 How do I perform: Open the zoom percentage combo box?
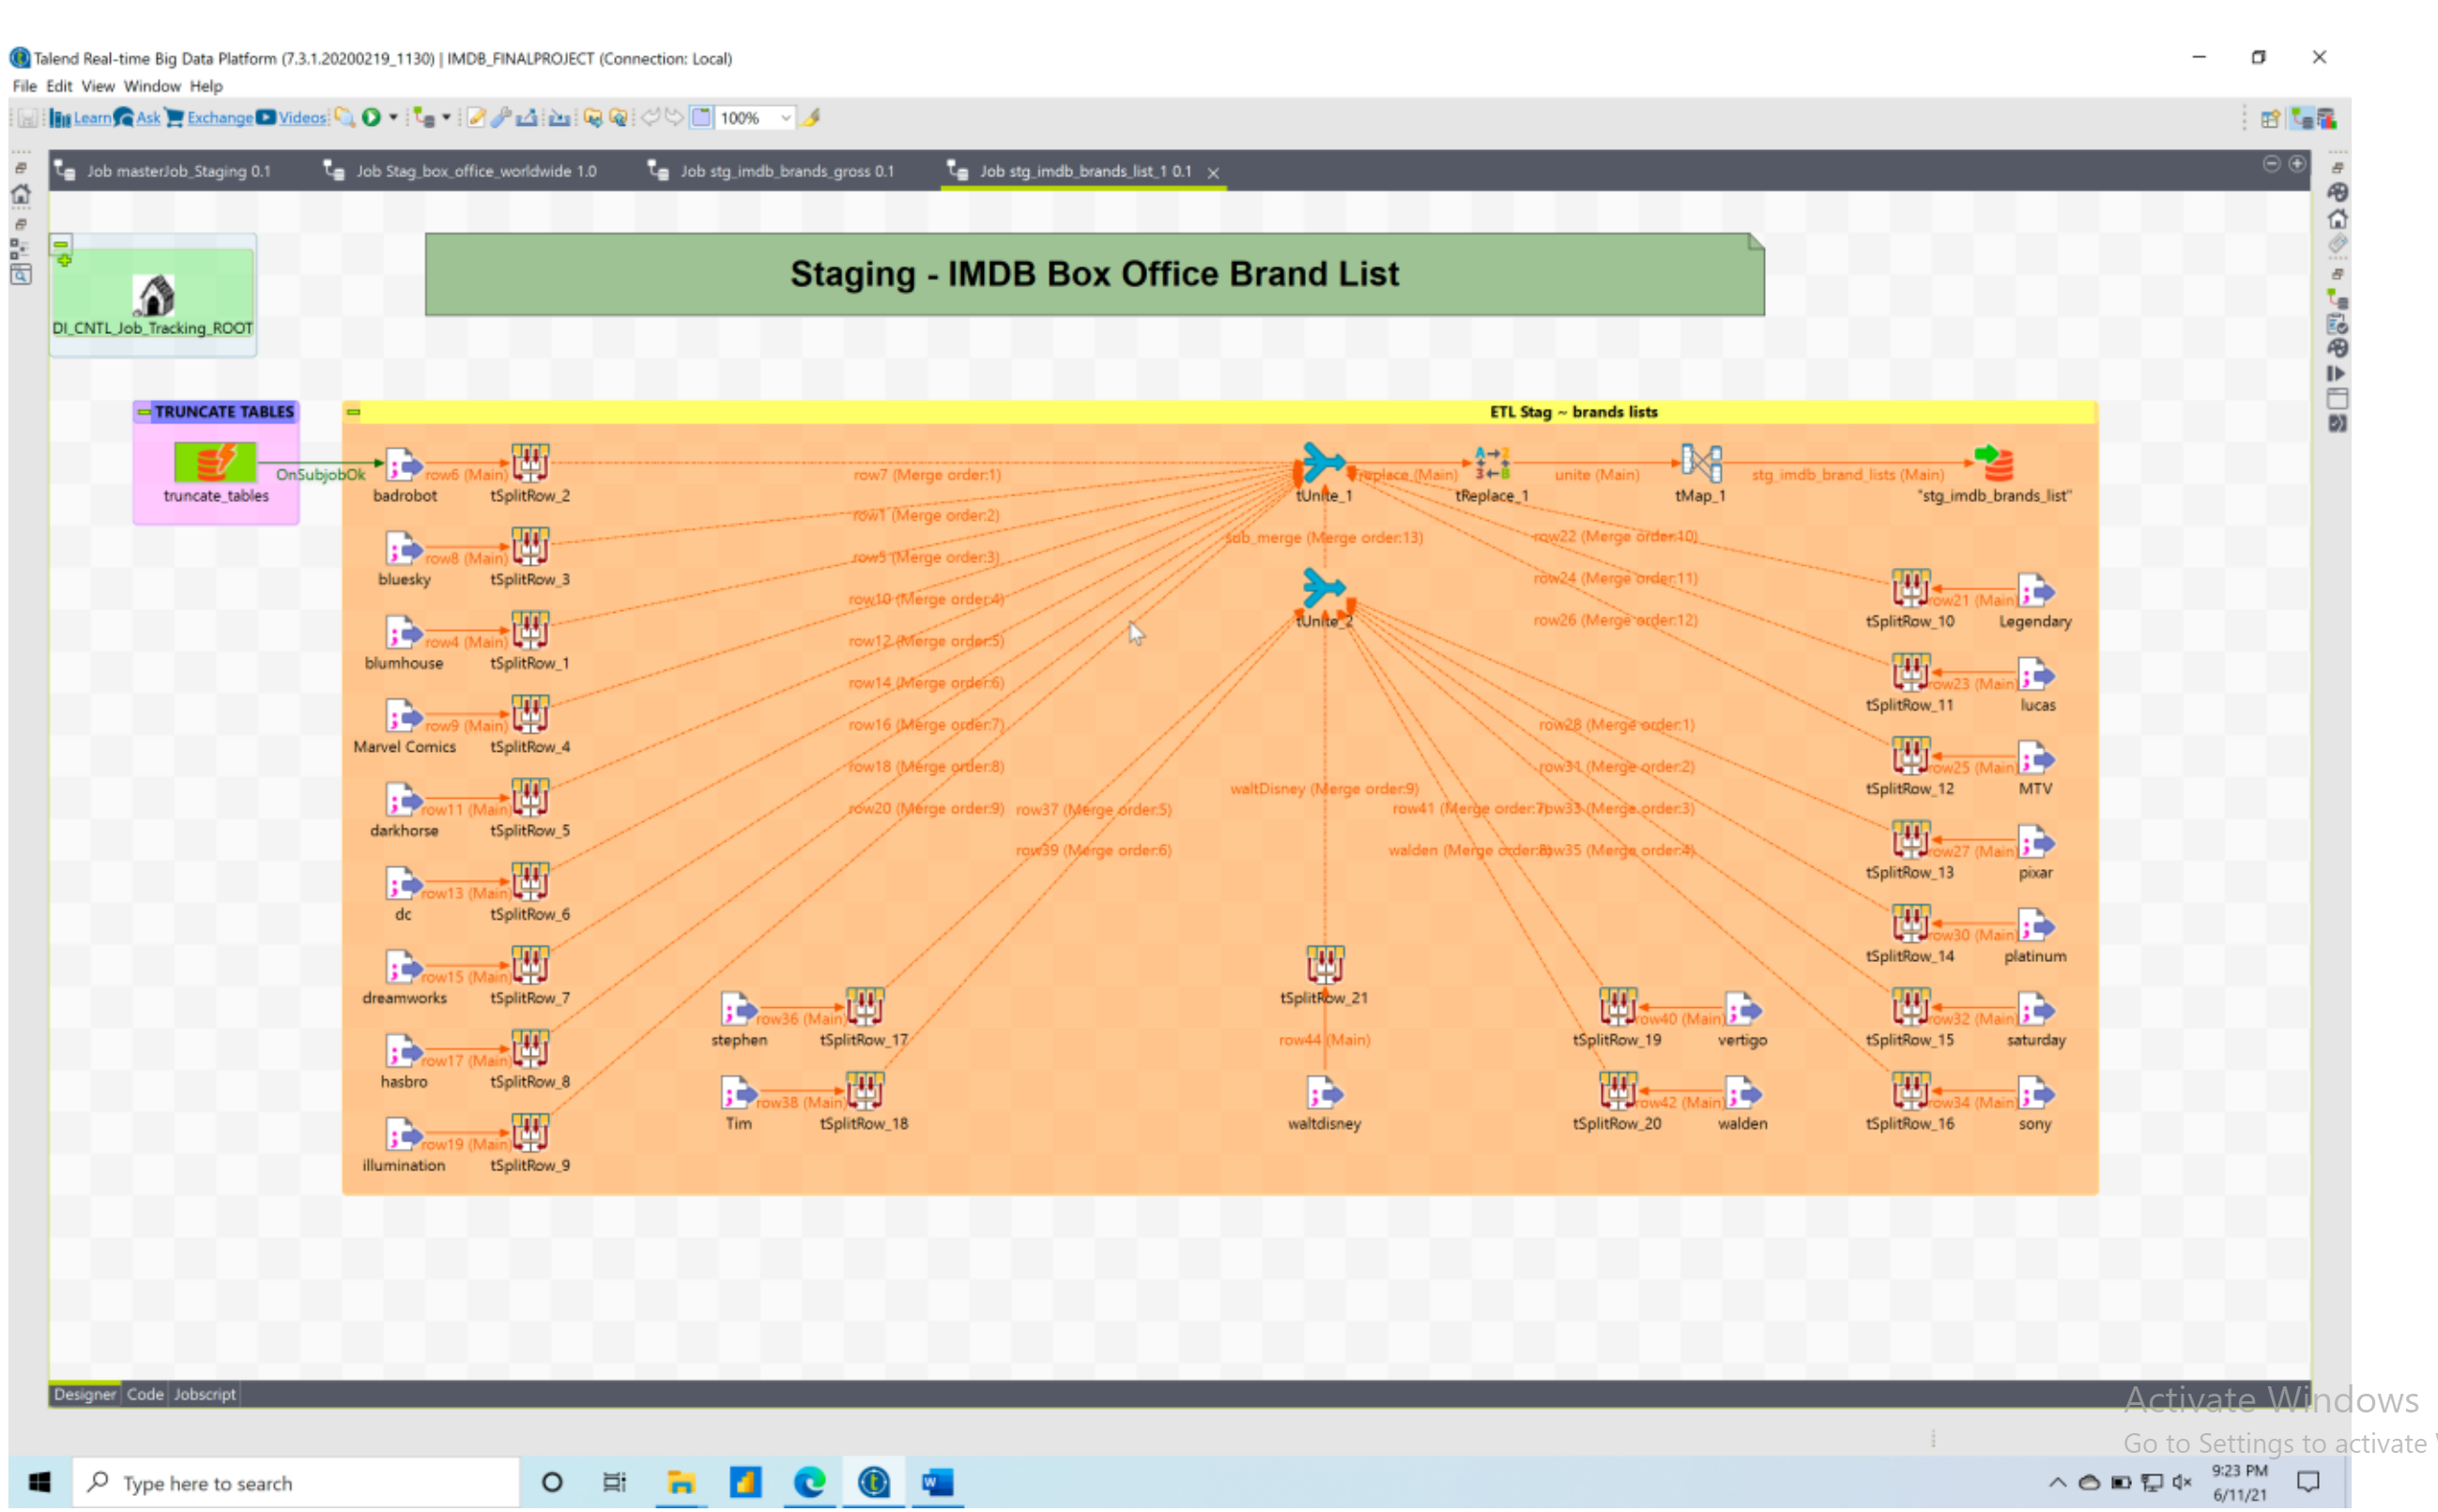coord(755,118)
